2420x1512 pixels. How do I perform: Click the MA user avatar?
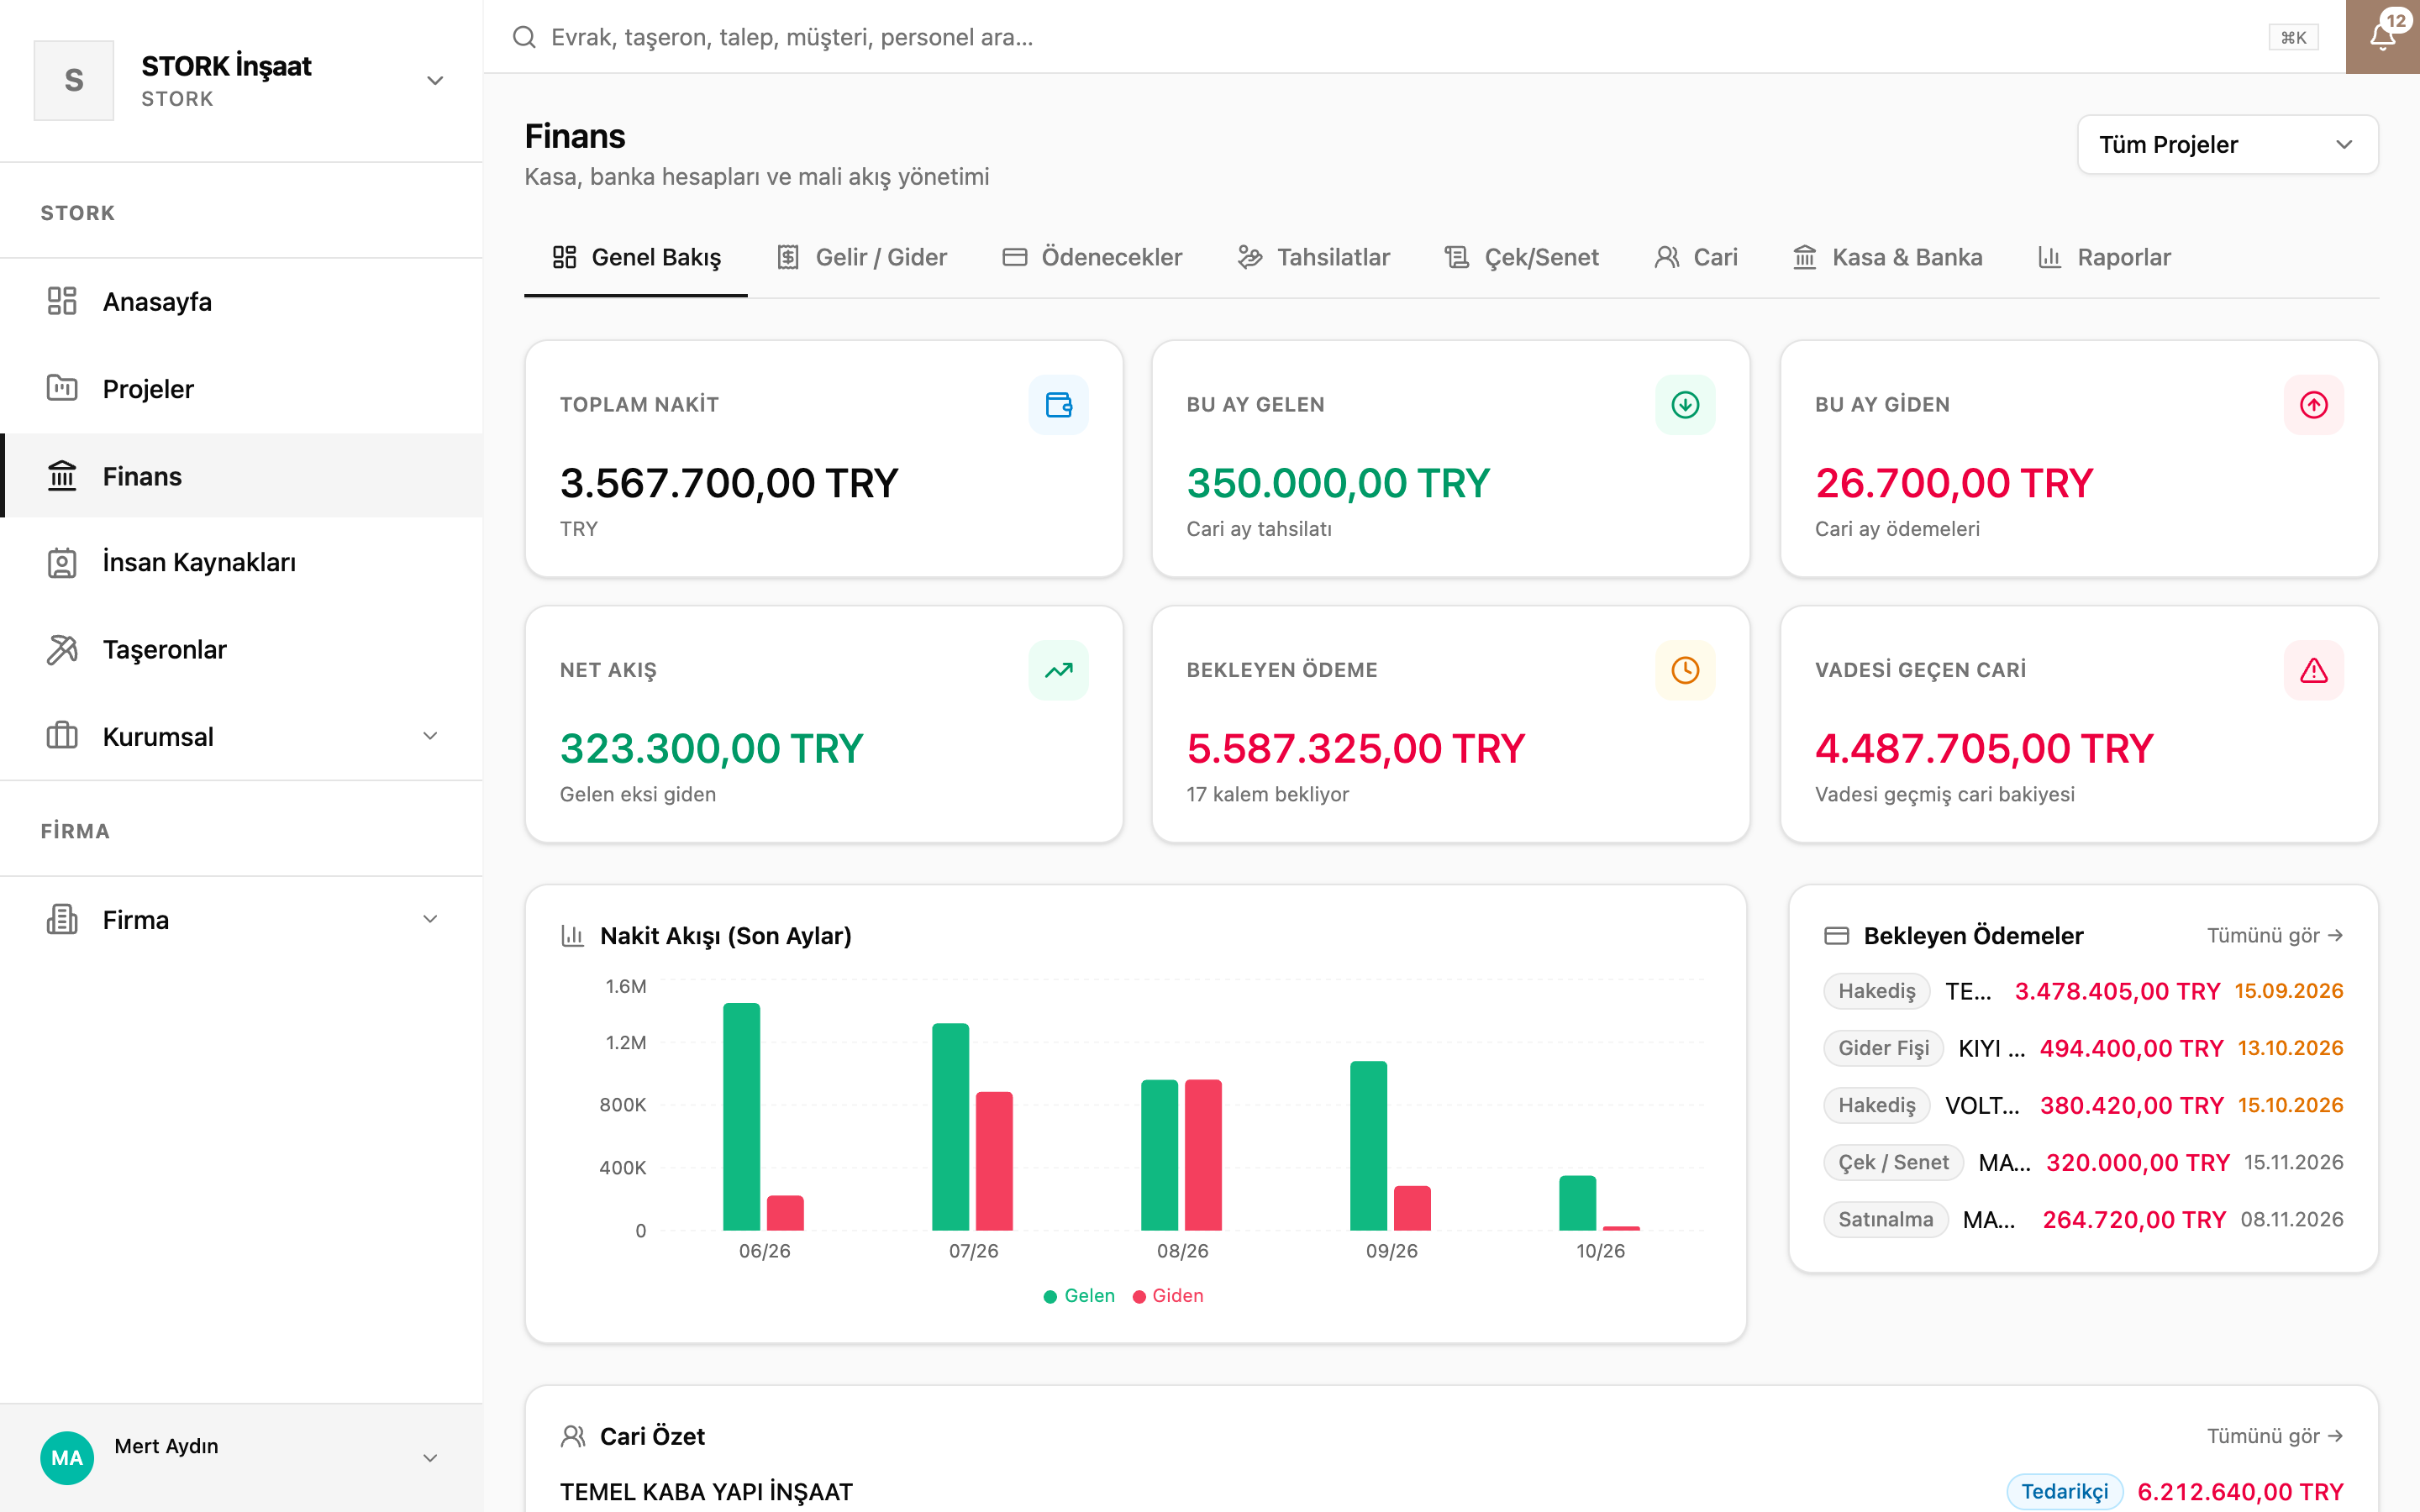tap(67, 1457)
